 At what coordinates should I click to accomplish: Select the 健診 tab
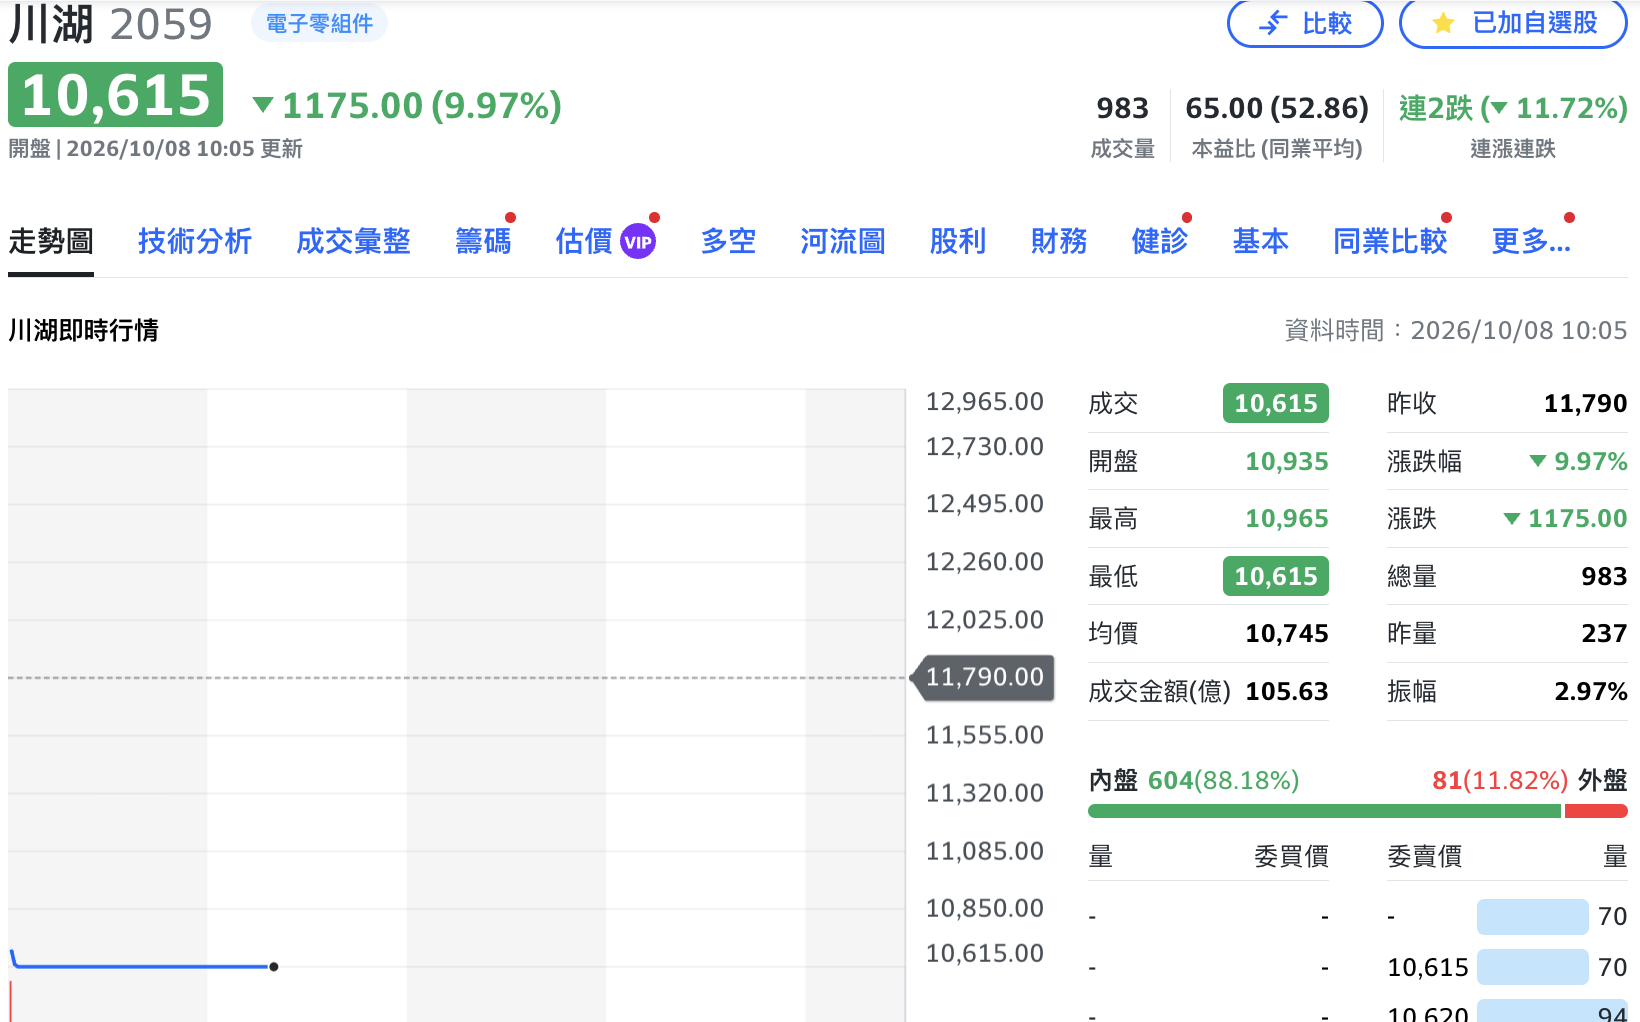[x=1160, y=241]
